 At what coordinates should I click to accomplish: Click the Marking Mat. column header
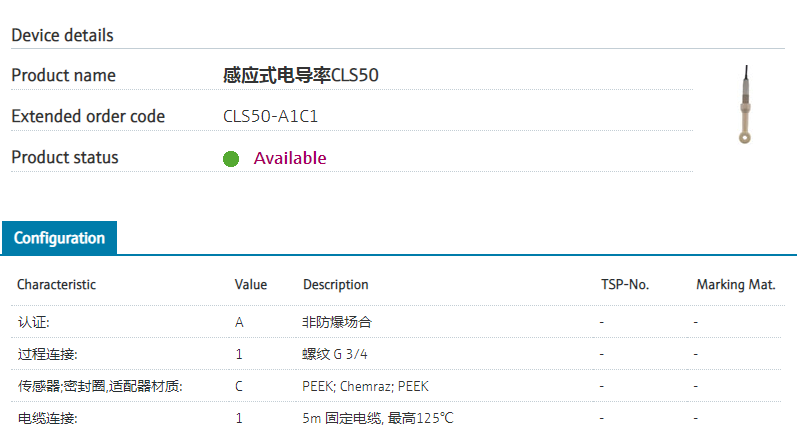coord(736,285)
